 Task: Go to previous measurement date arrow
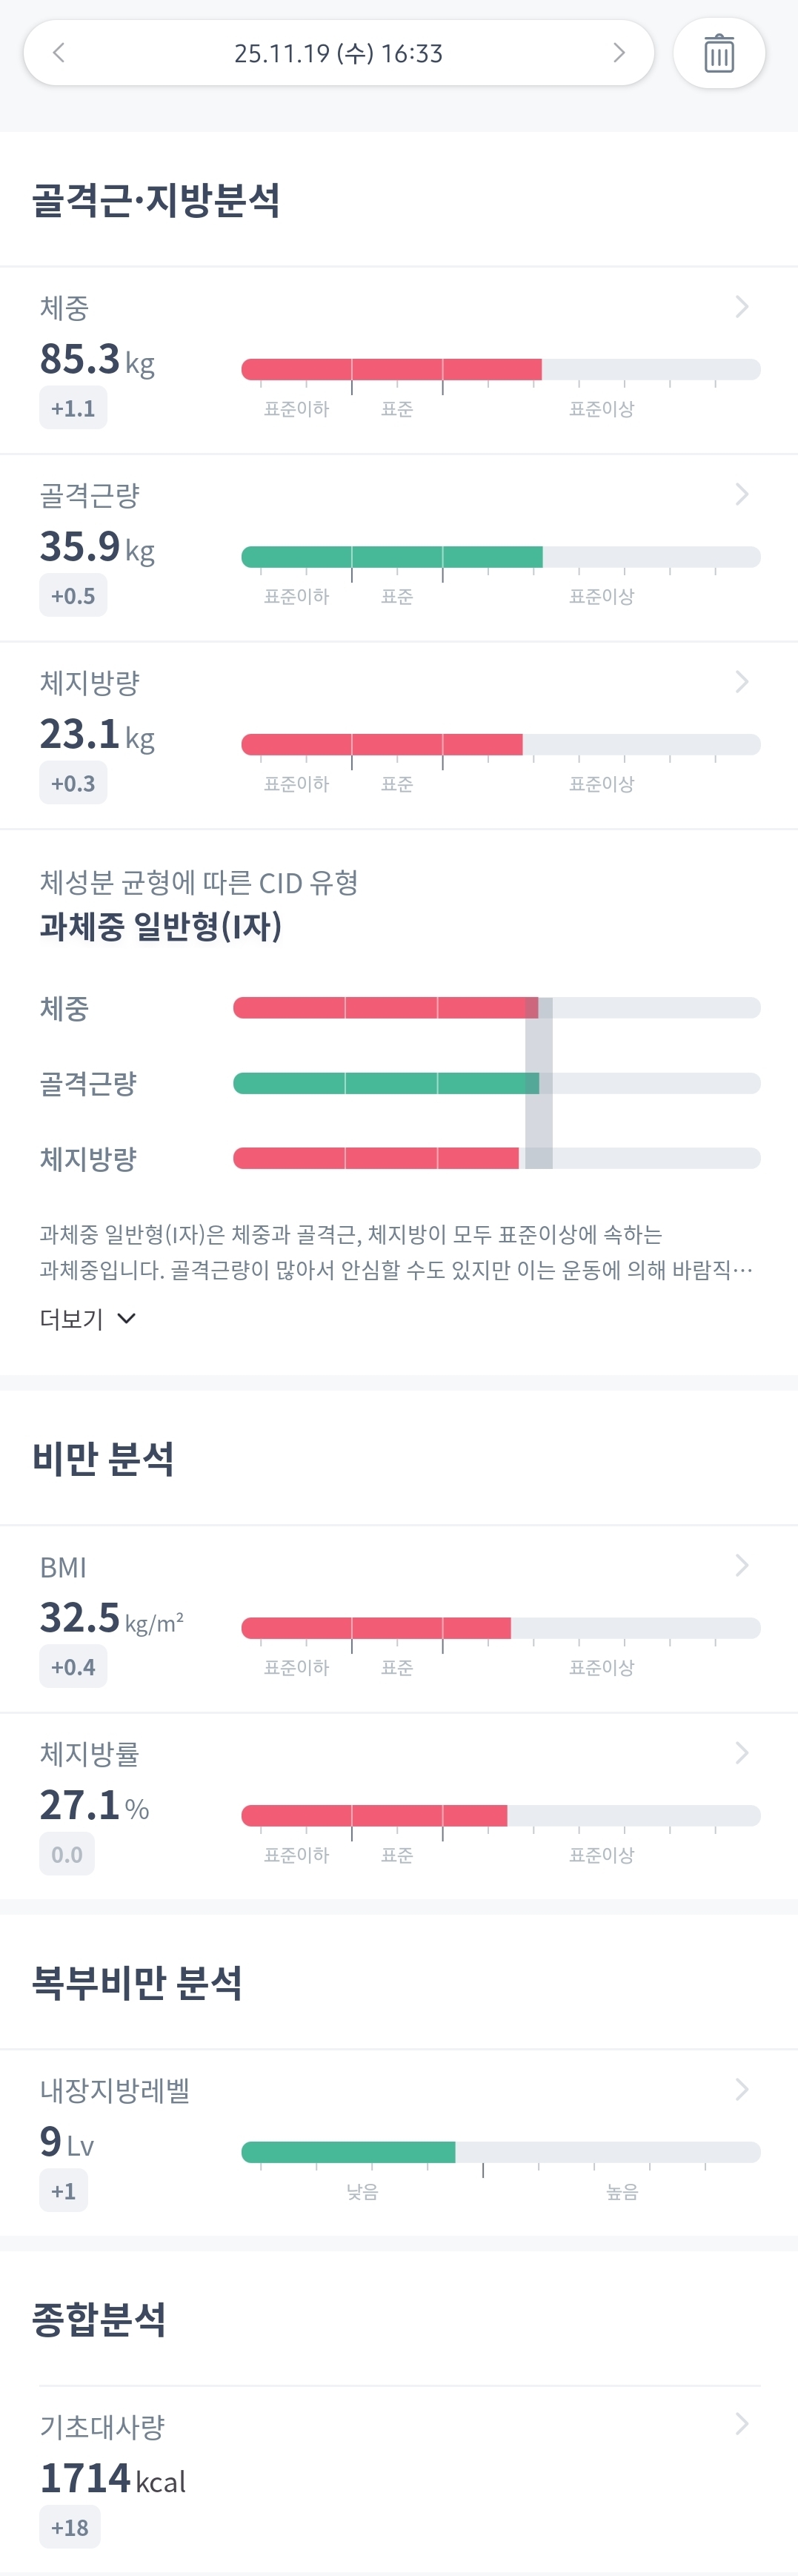[59, 53]
